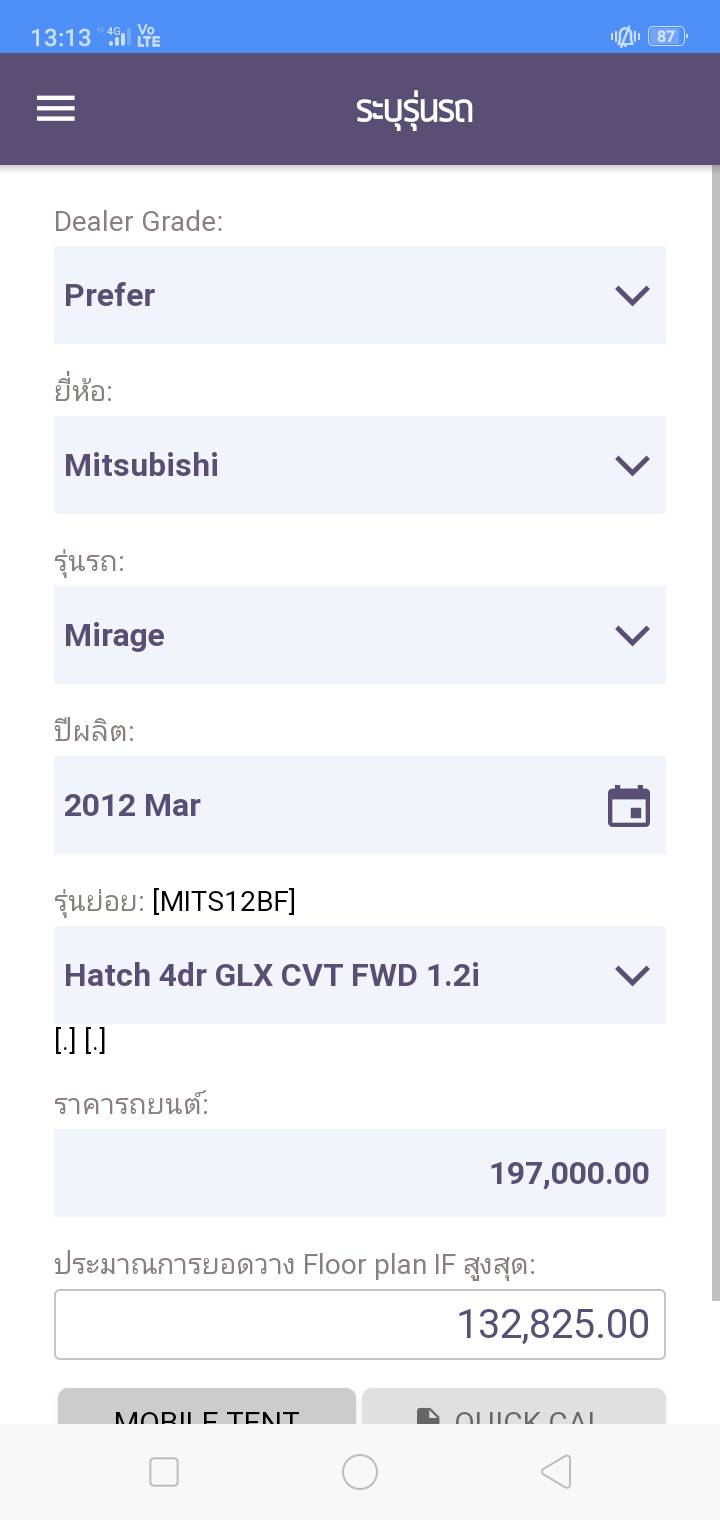This screenshot has width=720, height=1520.
Task: Open the Mitsubishi brand dropdown
Action: 360,465
